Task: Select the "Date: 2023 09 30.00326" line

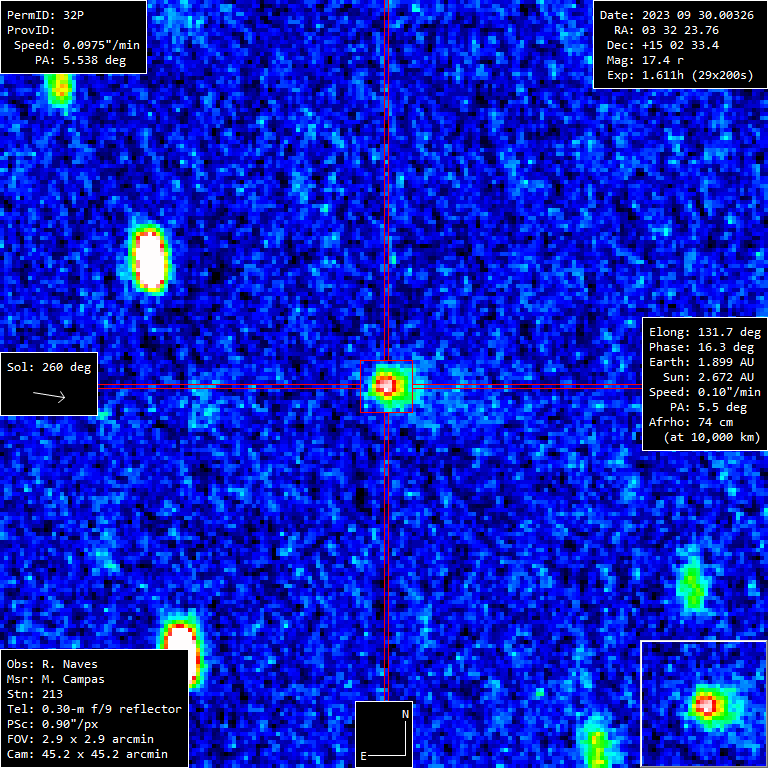Action: [676, 15]
